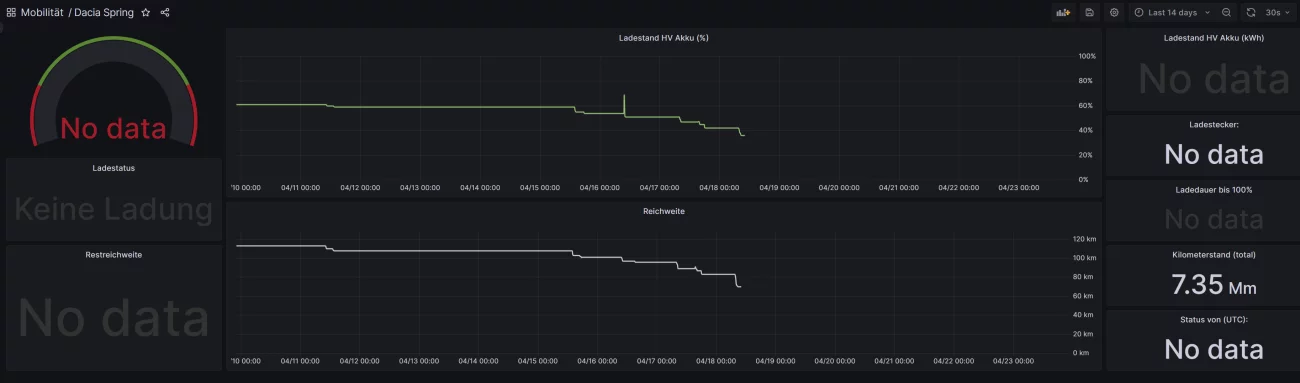Open the Ladestand HV Akku (%) panel menu
This screenshot has width=1300, height=383.
(664, 37)
